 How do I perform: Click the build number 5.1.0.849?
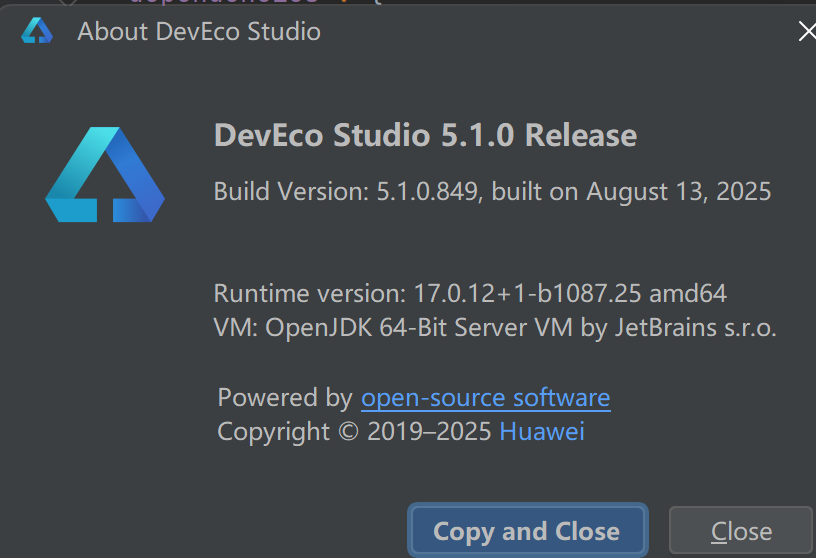tap(430, 191)
